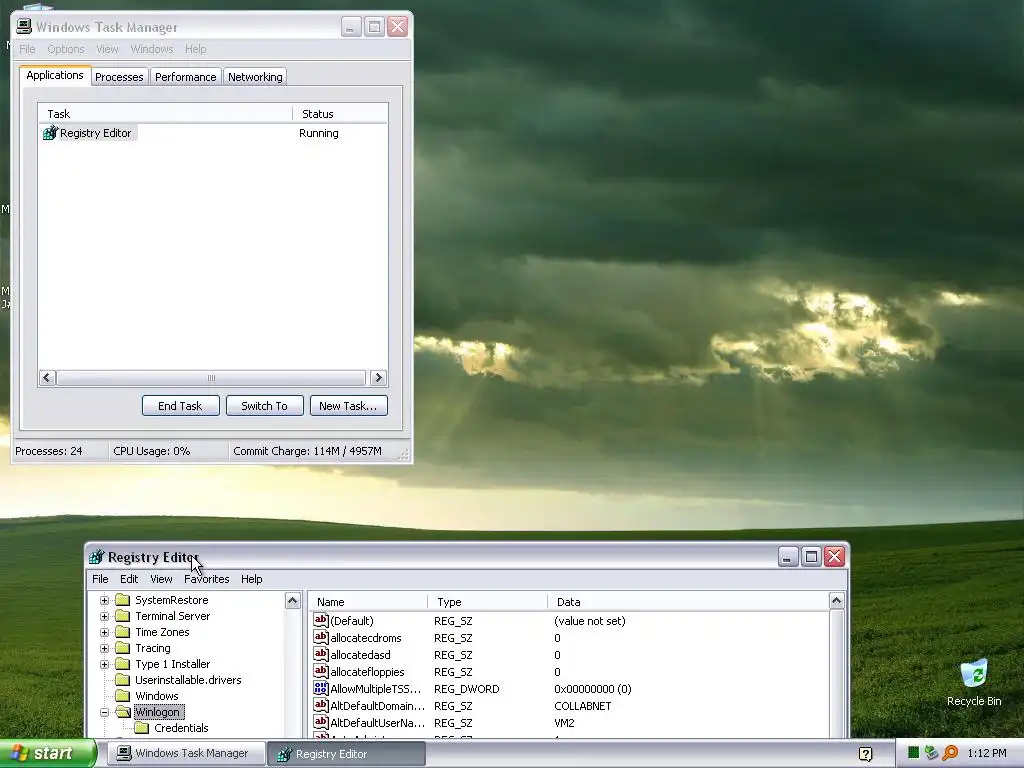
Task: Click the Registry Editor icon in task list
Action: [x=50, y=133]
